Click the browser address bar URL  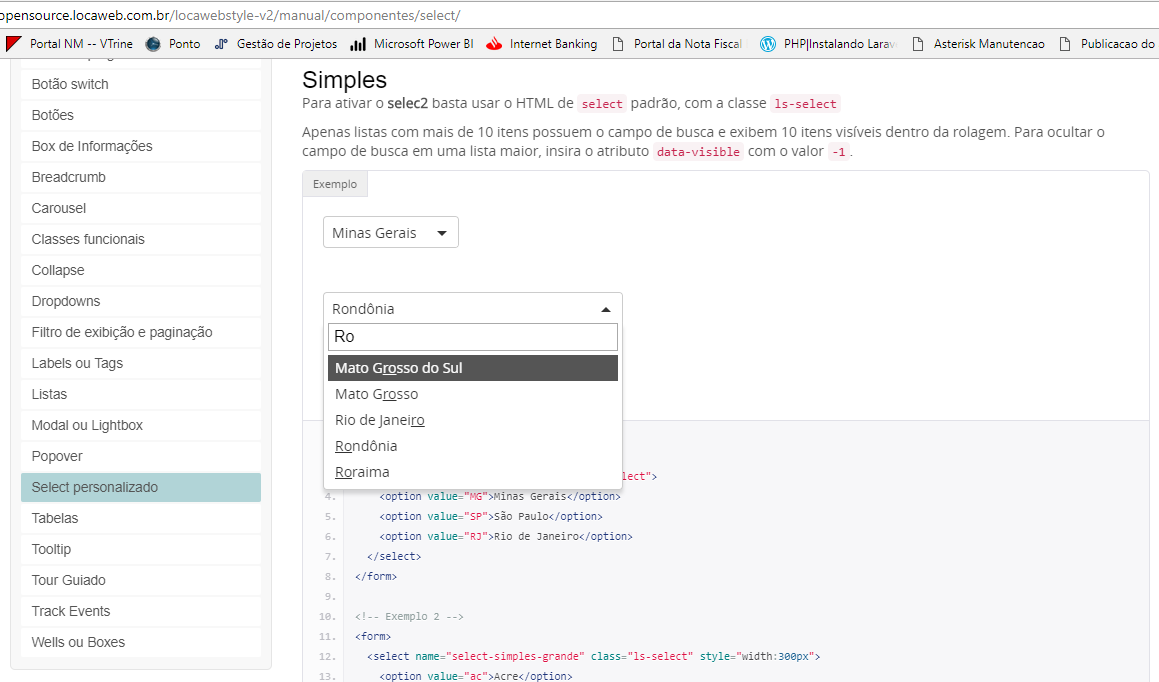(231, 15)
